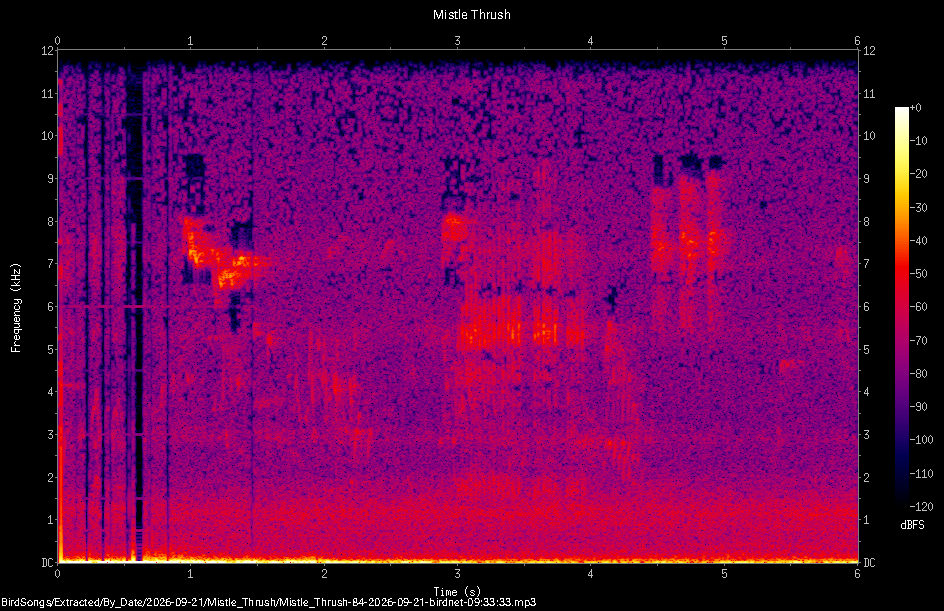Click the mp3 file path caption

269,602
